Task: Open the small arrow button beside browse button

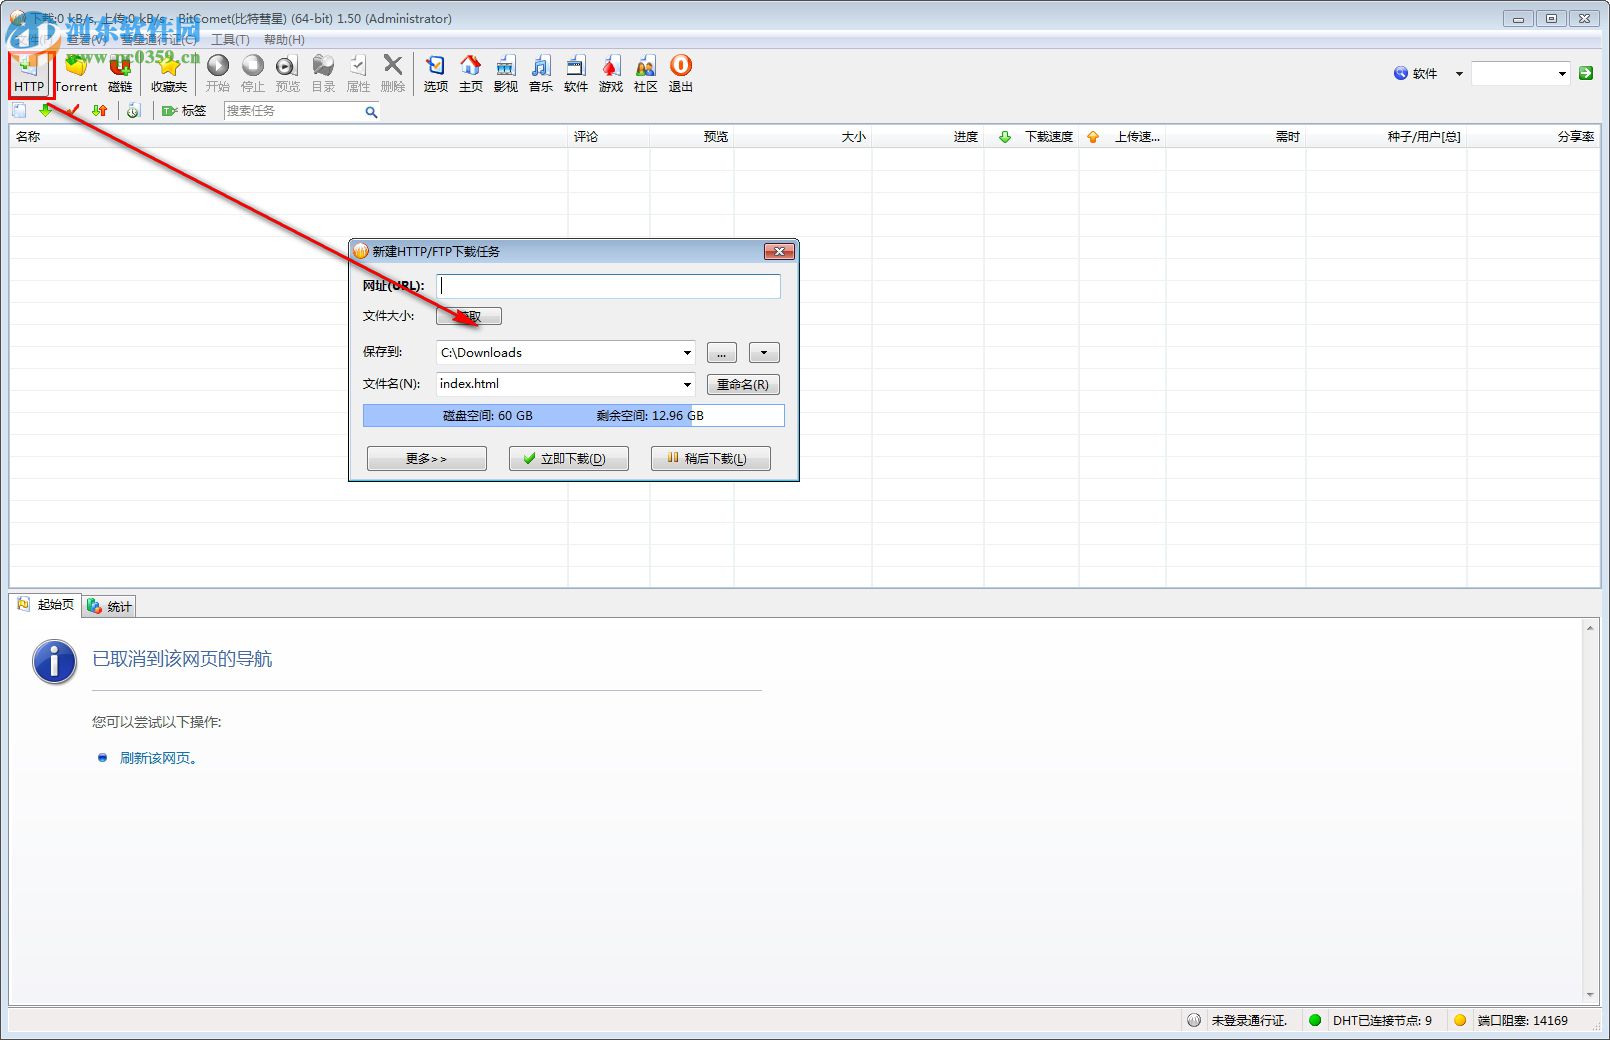Action: tap(764, 353)
